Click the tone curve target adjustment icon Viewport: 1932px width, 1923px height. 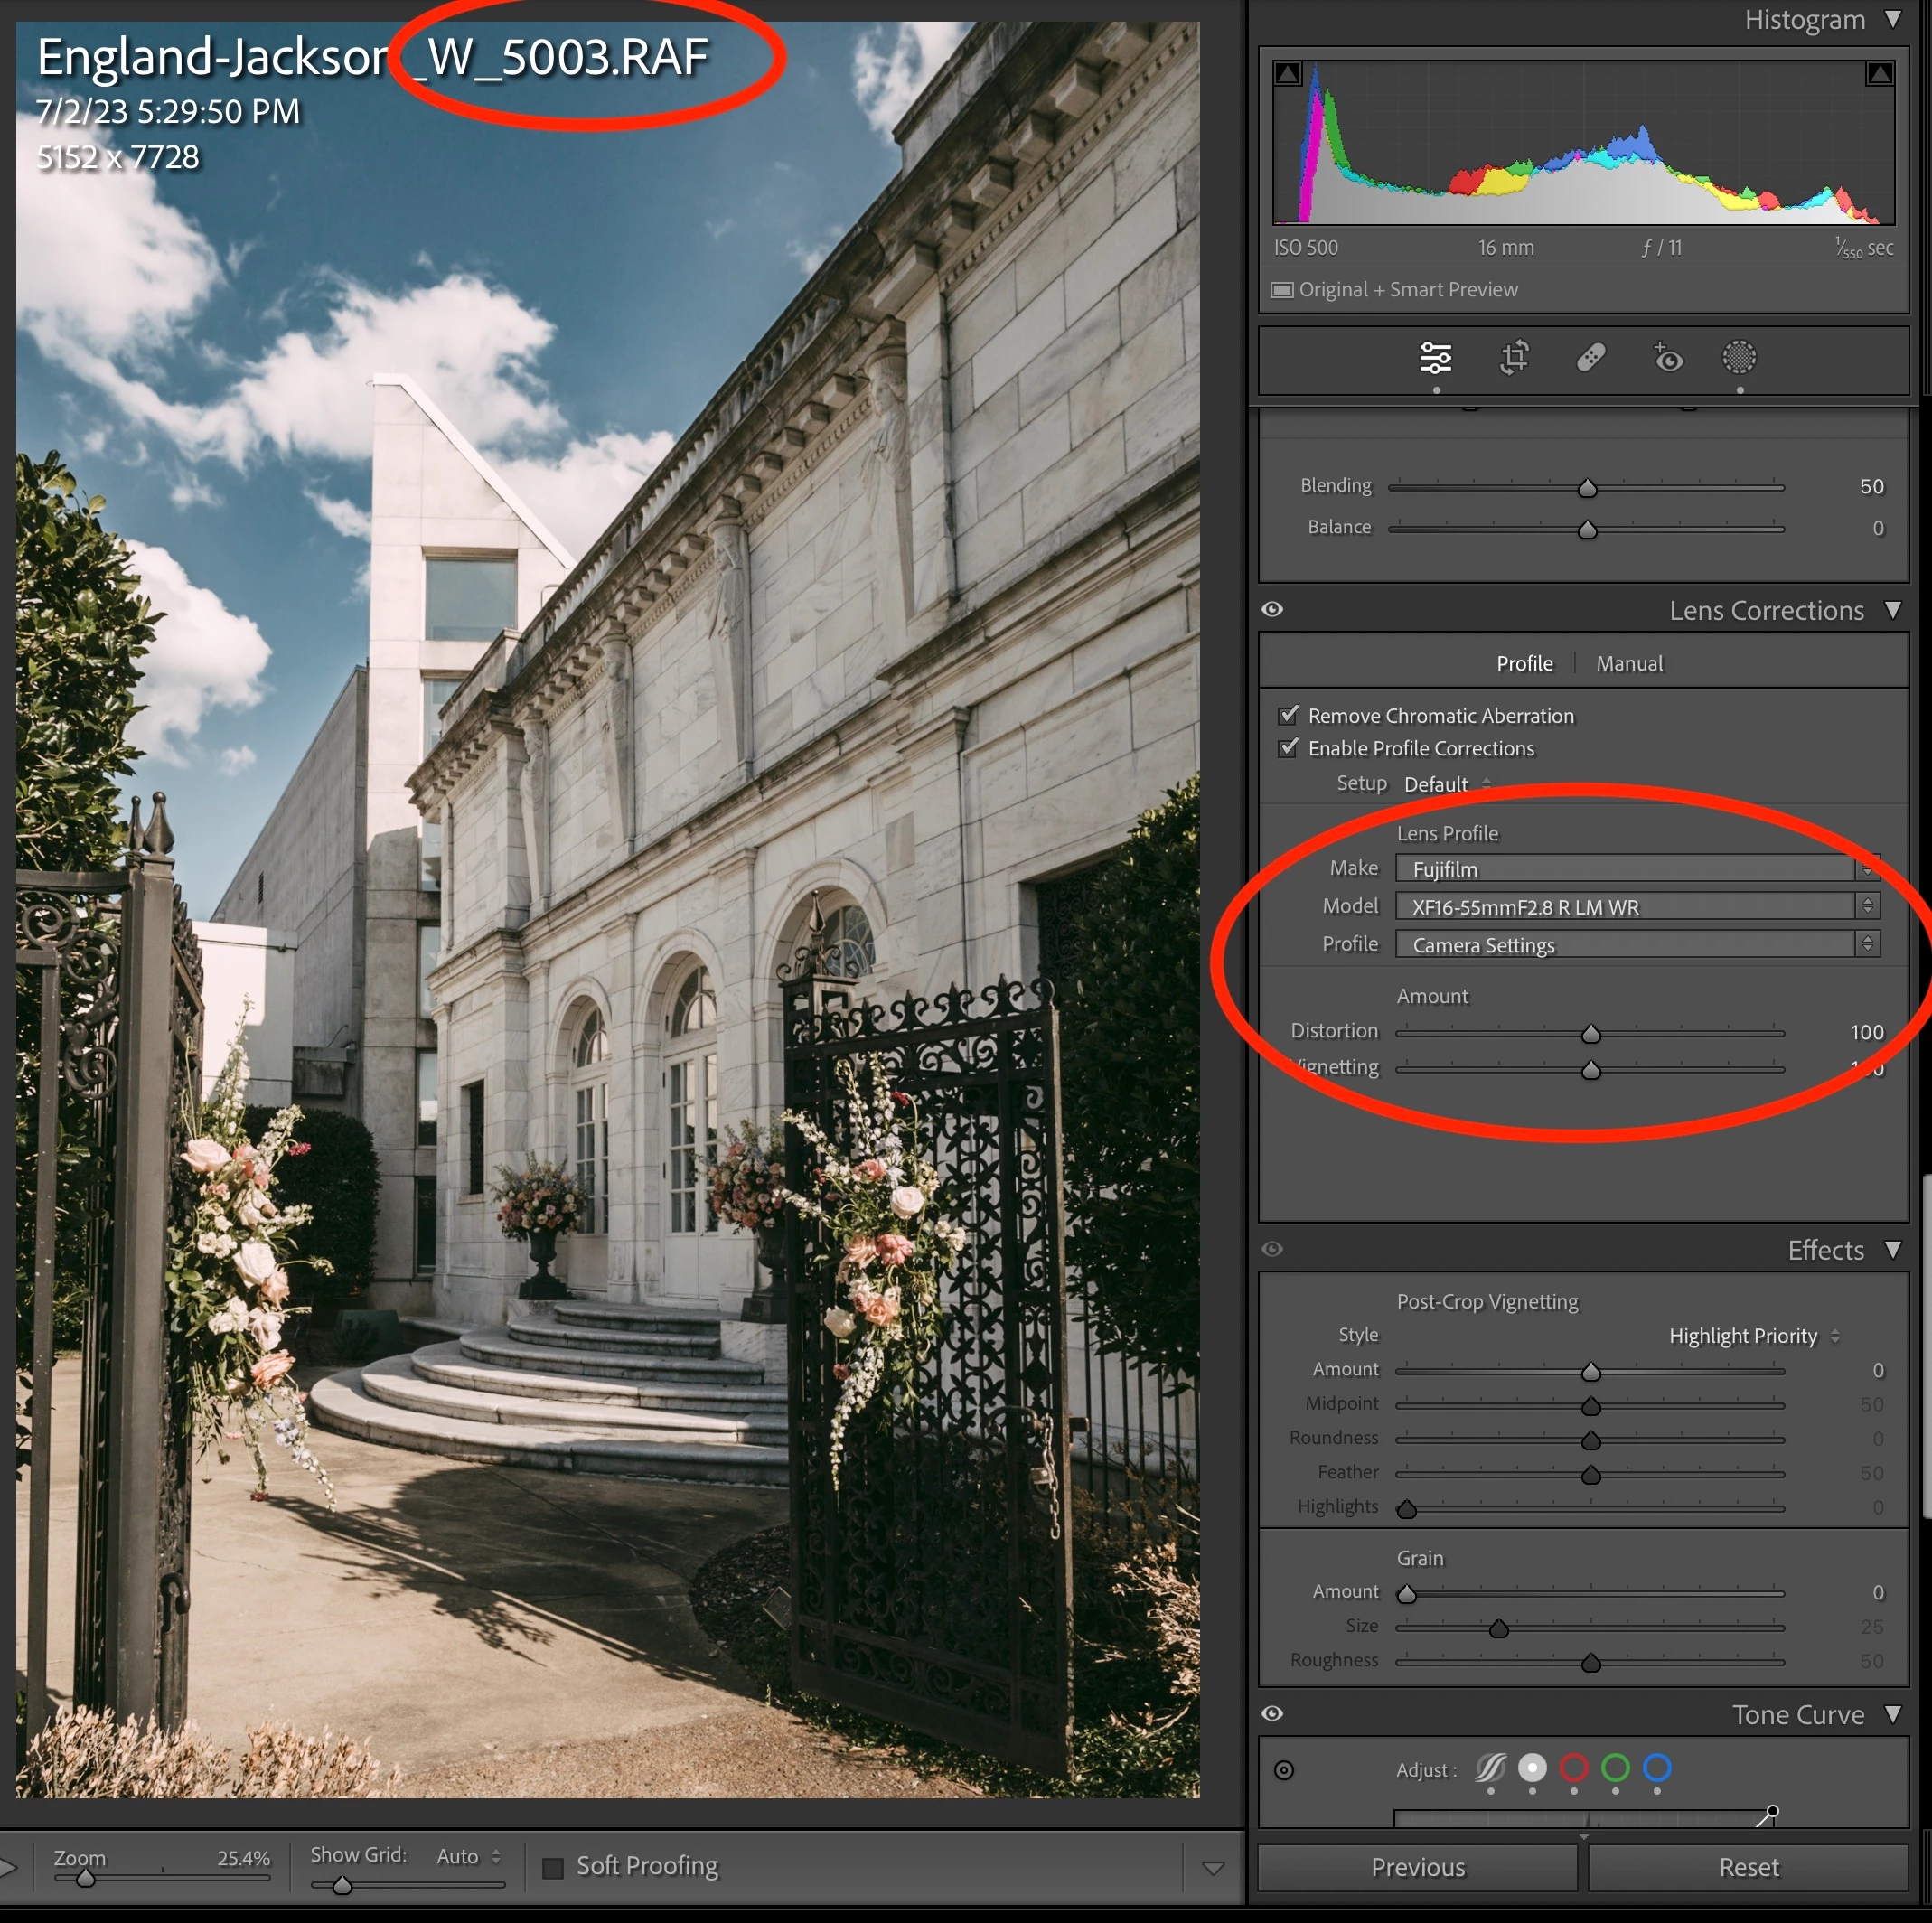point(1284,1770)
